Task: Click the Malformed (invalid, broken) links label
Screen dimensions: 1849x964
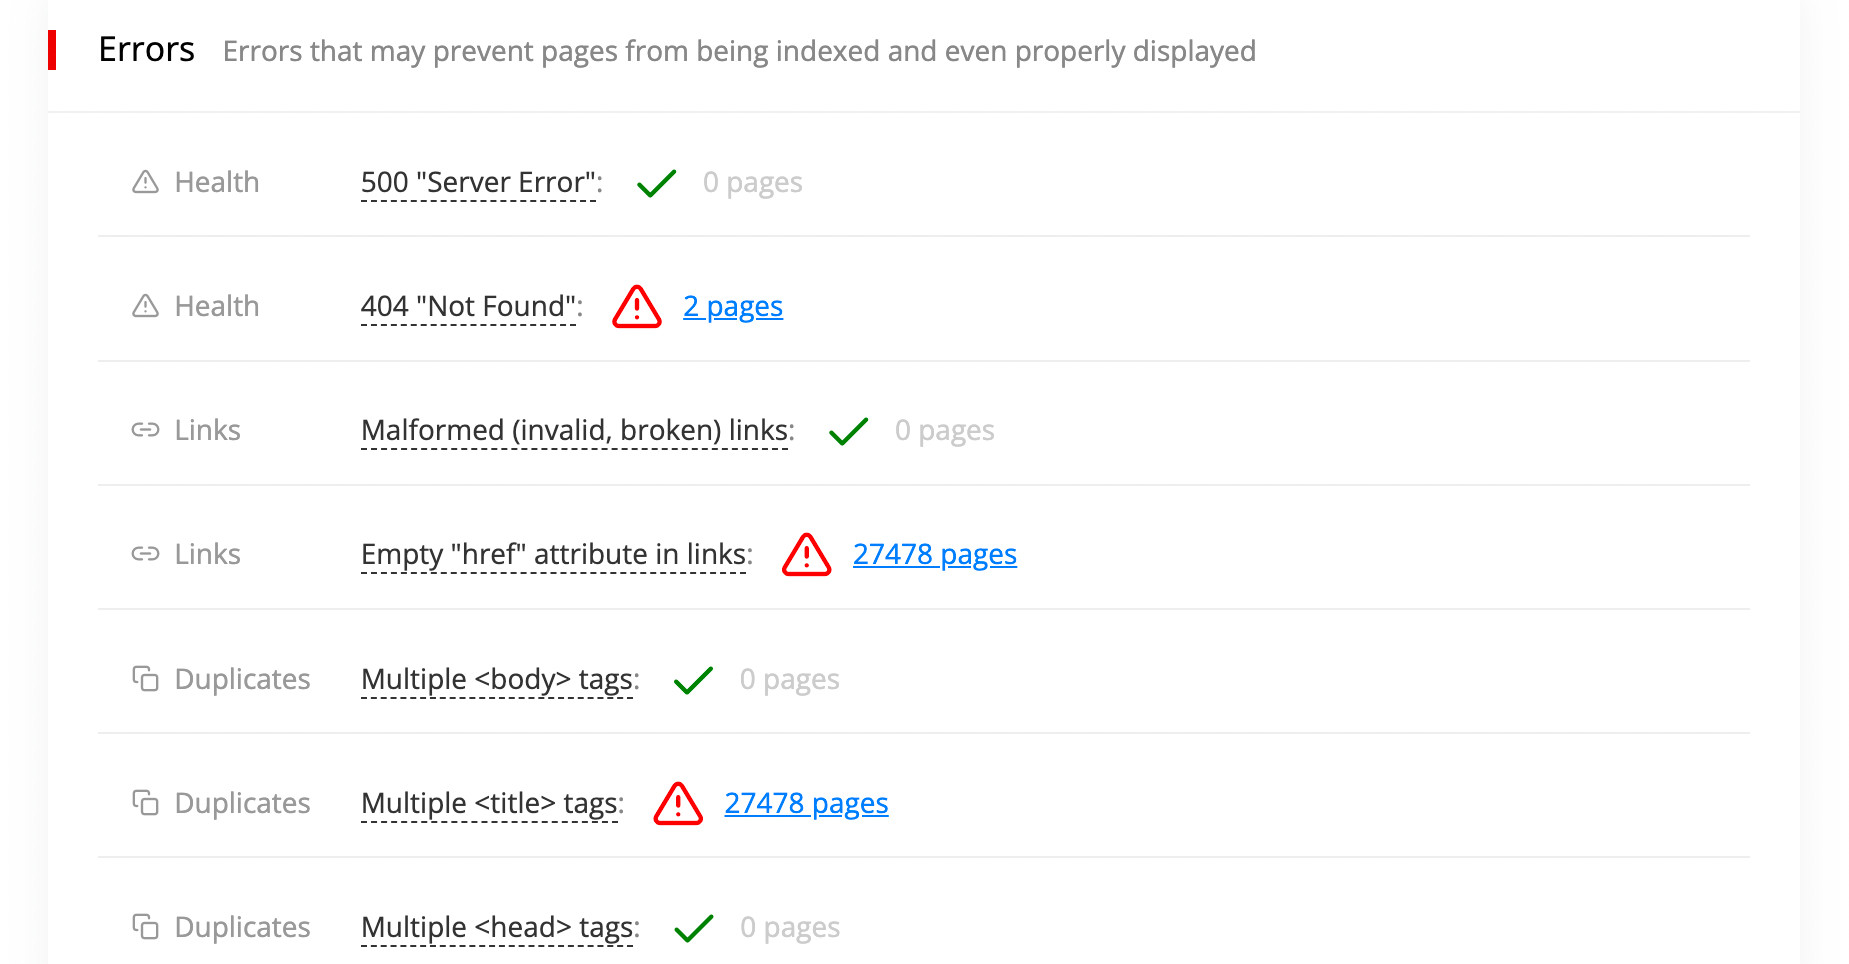Action: click(575, 430)
